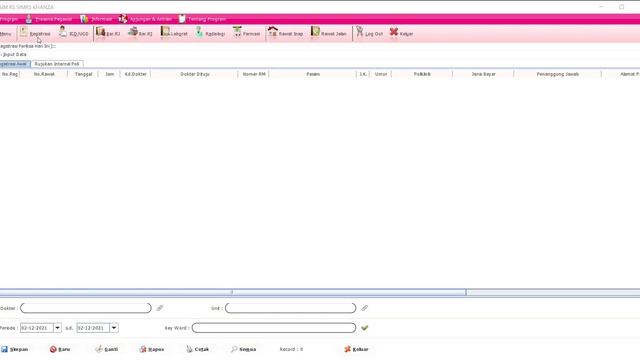Open the Farmasi module

click(247, 33)
